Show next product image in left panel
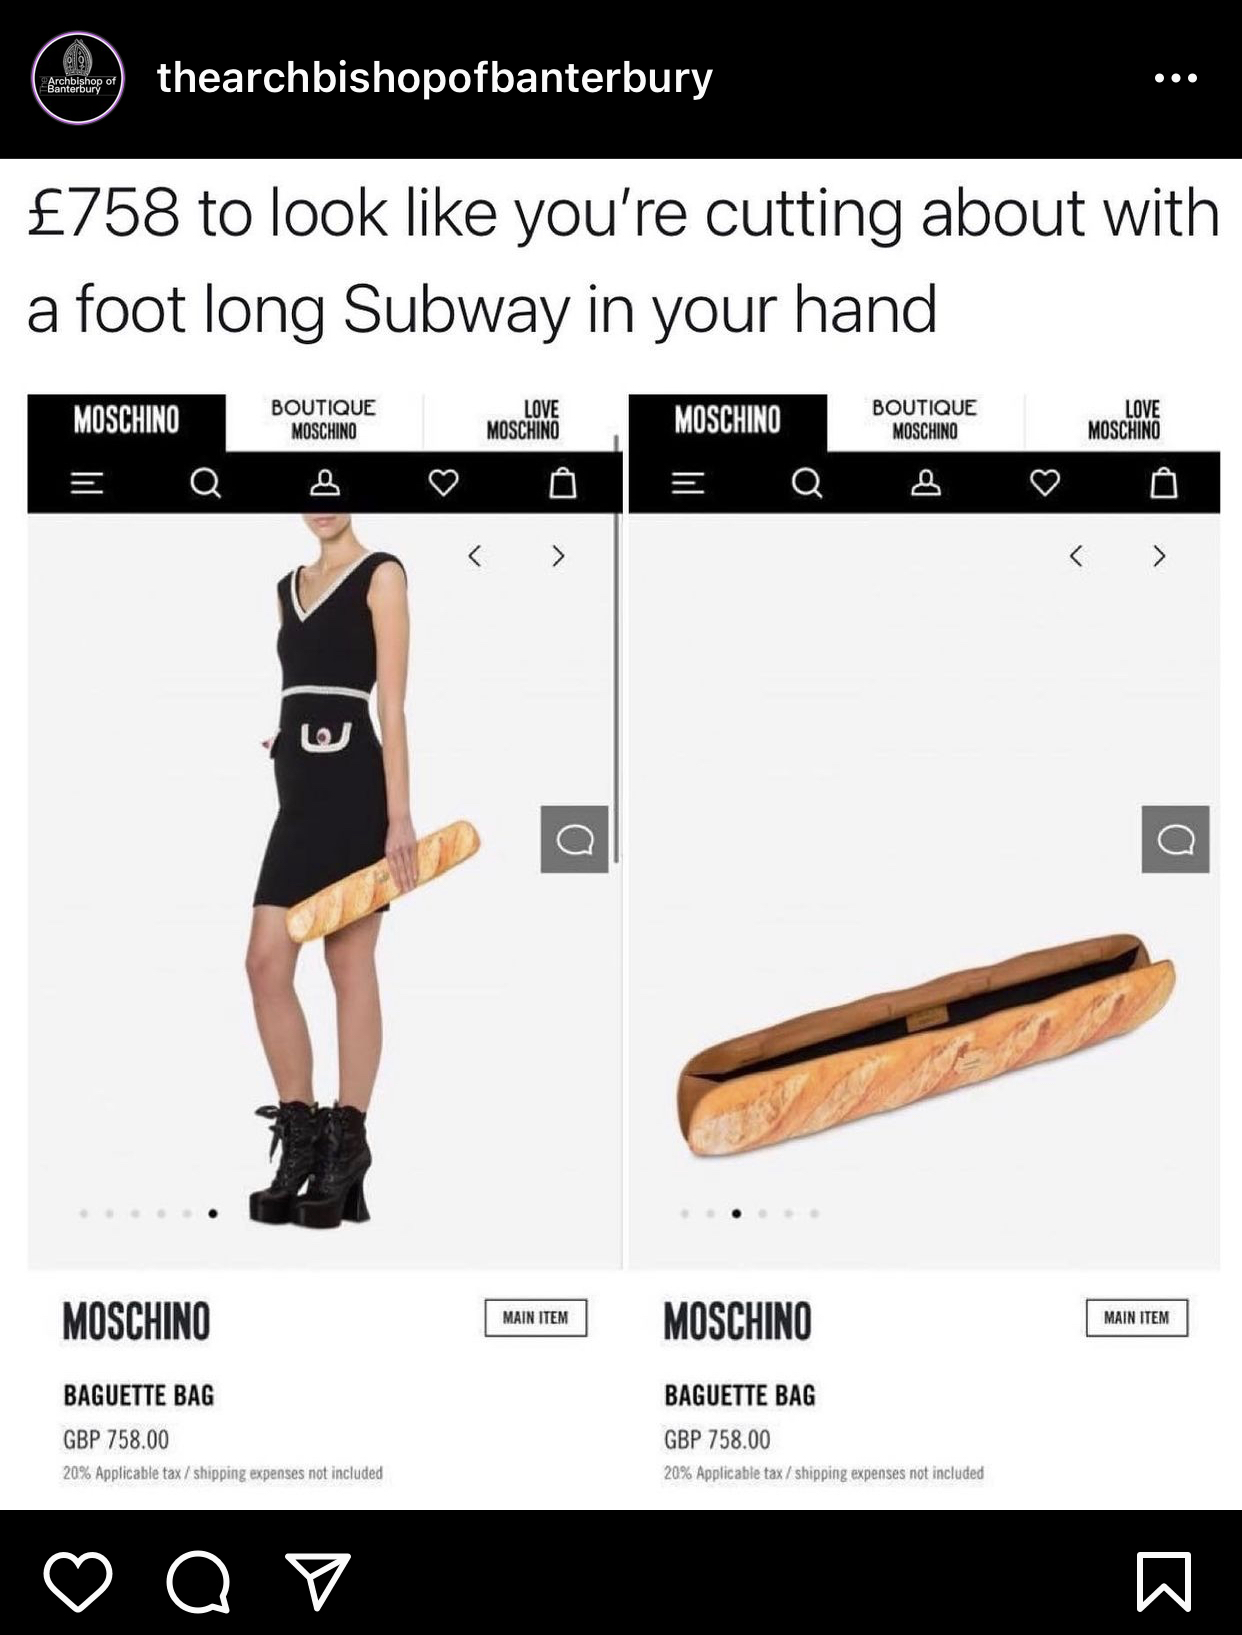This screenshot has width=1242, height=1635. tap(558, 556)
